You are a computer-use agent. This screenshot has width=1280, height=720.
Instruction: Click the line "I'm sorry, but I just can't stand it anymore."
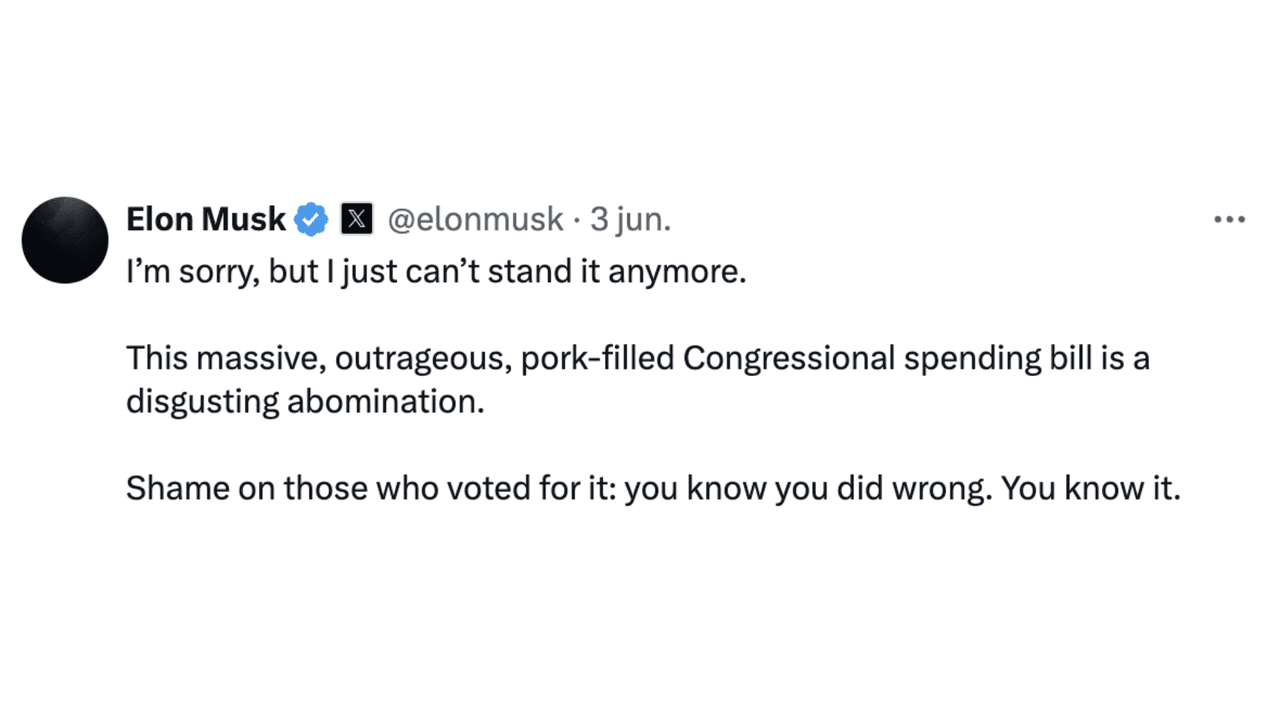click(x=436, y=272)
